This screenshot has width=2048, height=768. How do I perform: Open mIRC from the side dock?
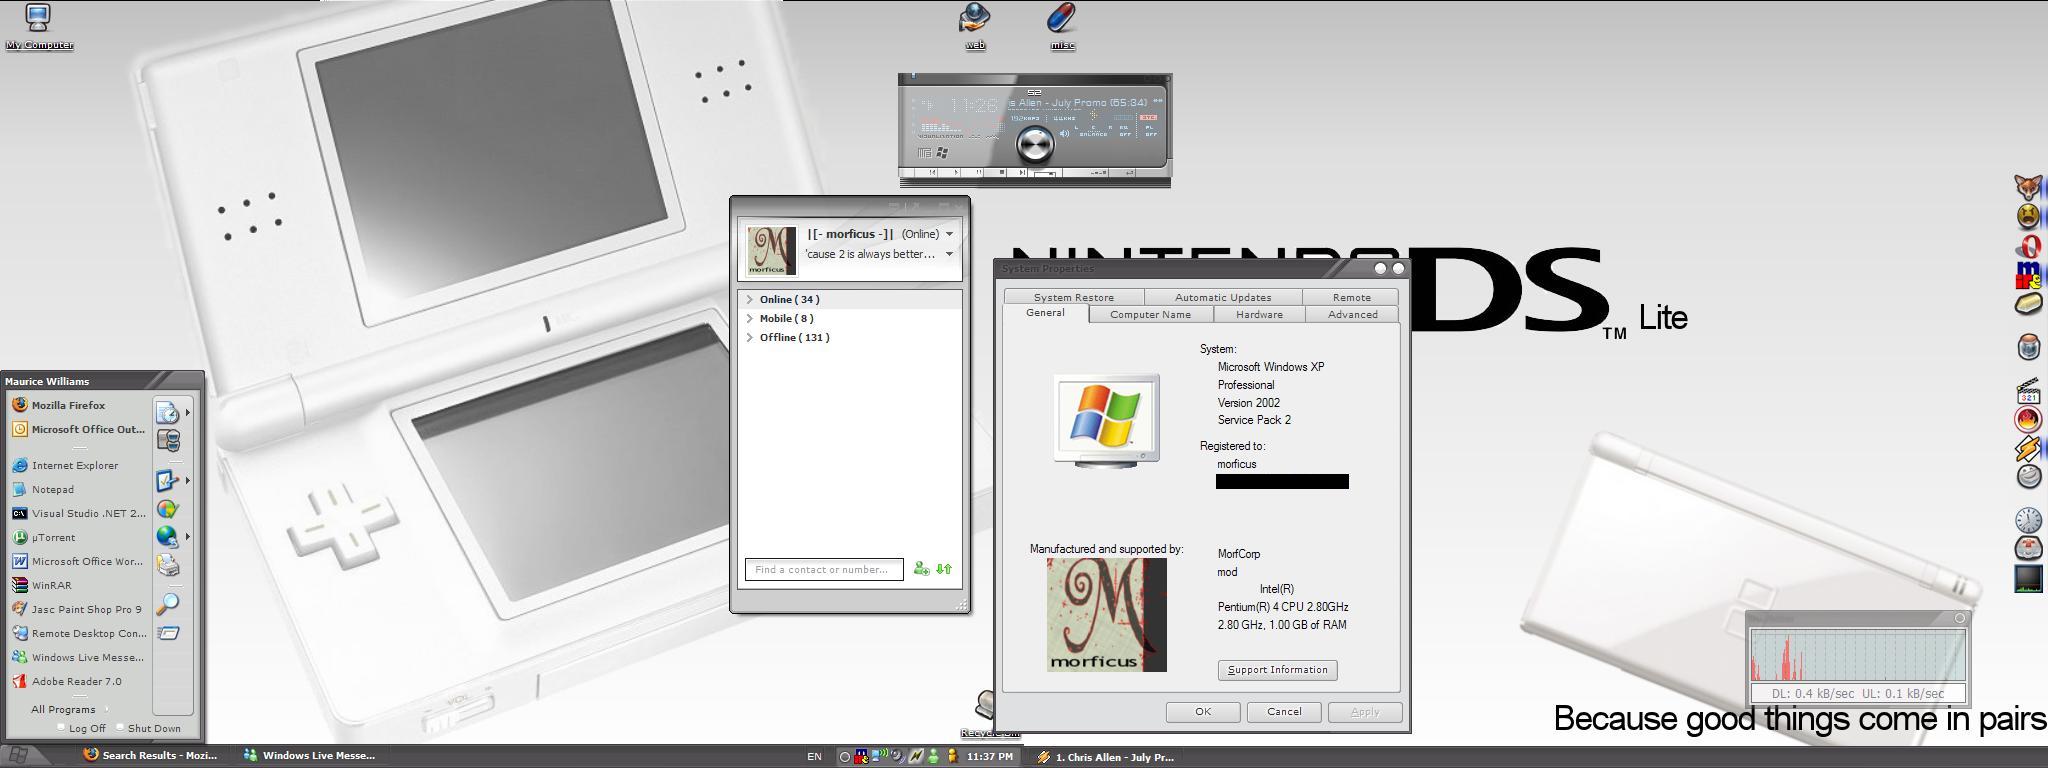(2028, 274)
